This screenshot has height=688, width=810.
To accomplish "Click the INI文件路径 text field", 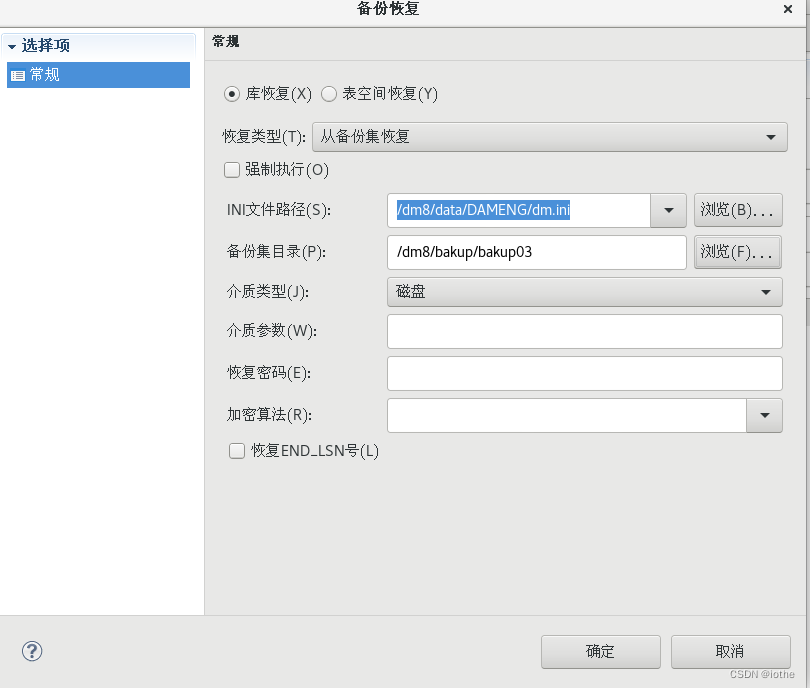I will [519, 210].
